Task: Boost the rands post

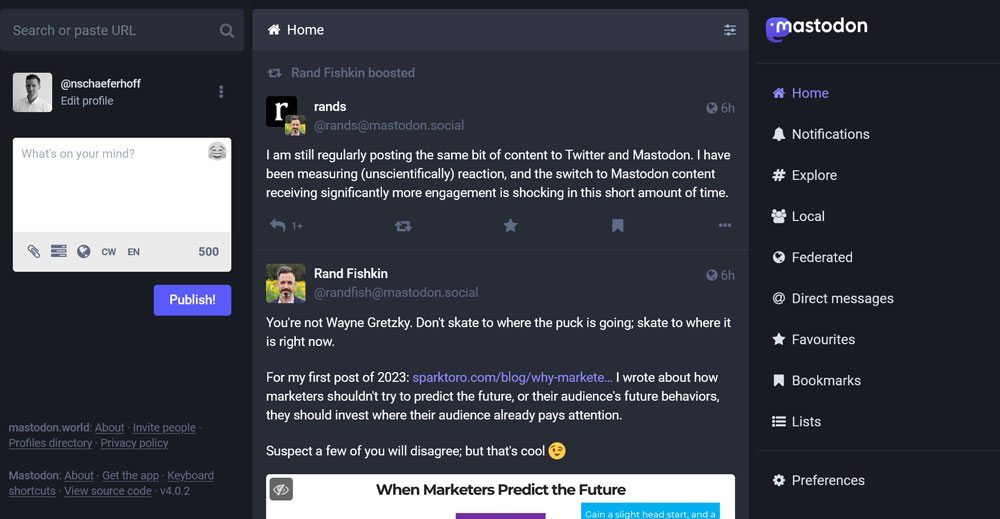Action: pyautogui.click(x=403, y=226)
